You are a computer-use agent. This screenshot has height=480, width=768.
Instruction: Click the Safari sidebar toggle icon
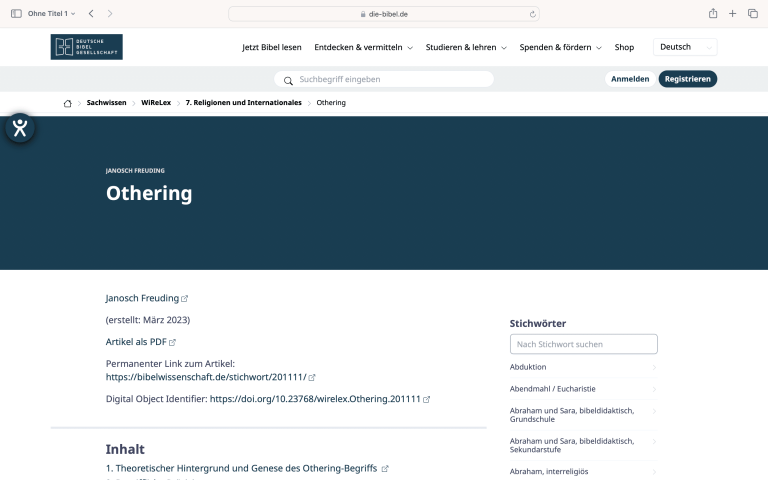click(x=15, y=13)
